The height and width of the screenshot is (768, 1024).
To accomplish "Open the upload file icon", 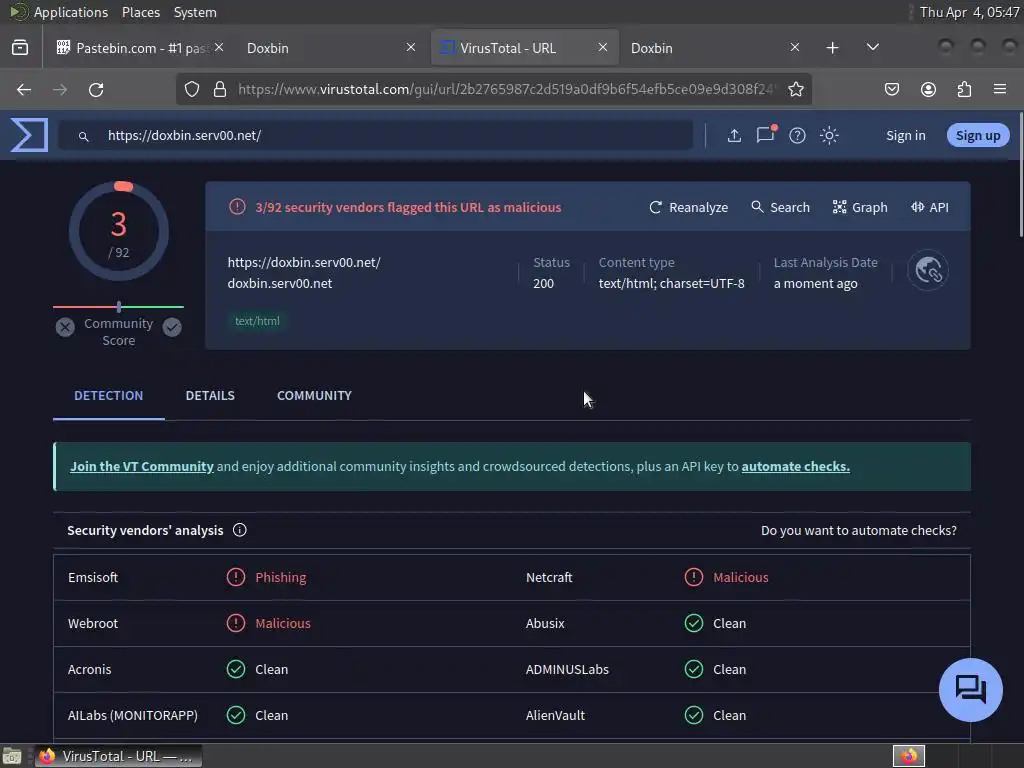I will click(734, 135).
